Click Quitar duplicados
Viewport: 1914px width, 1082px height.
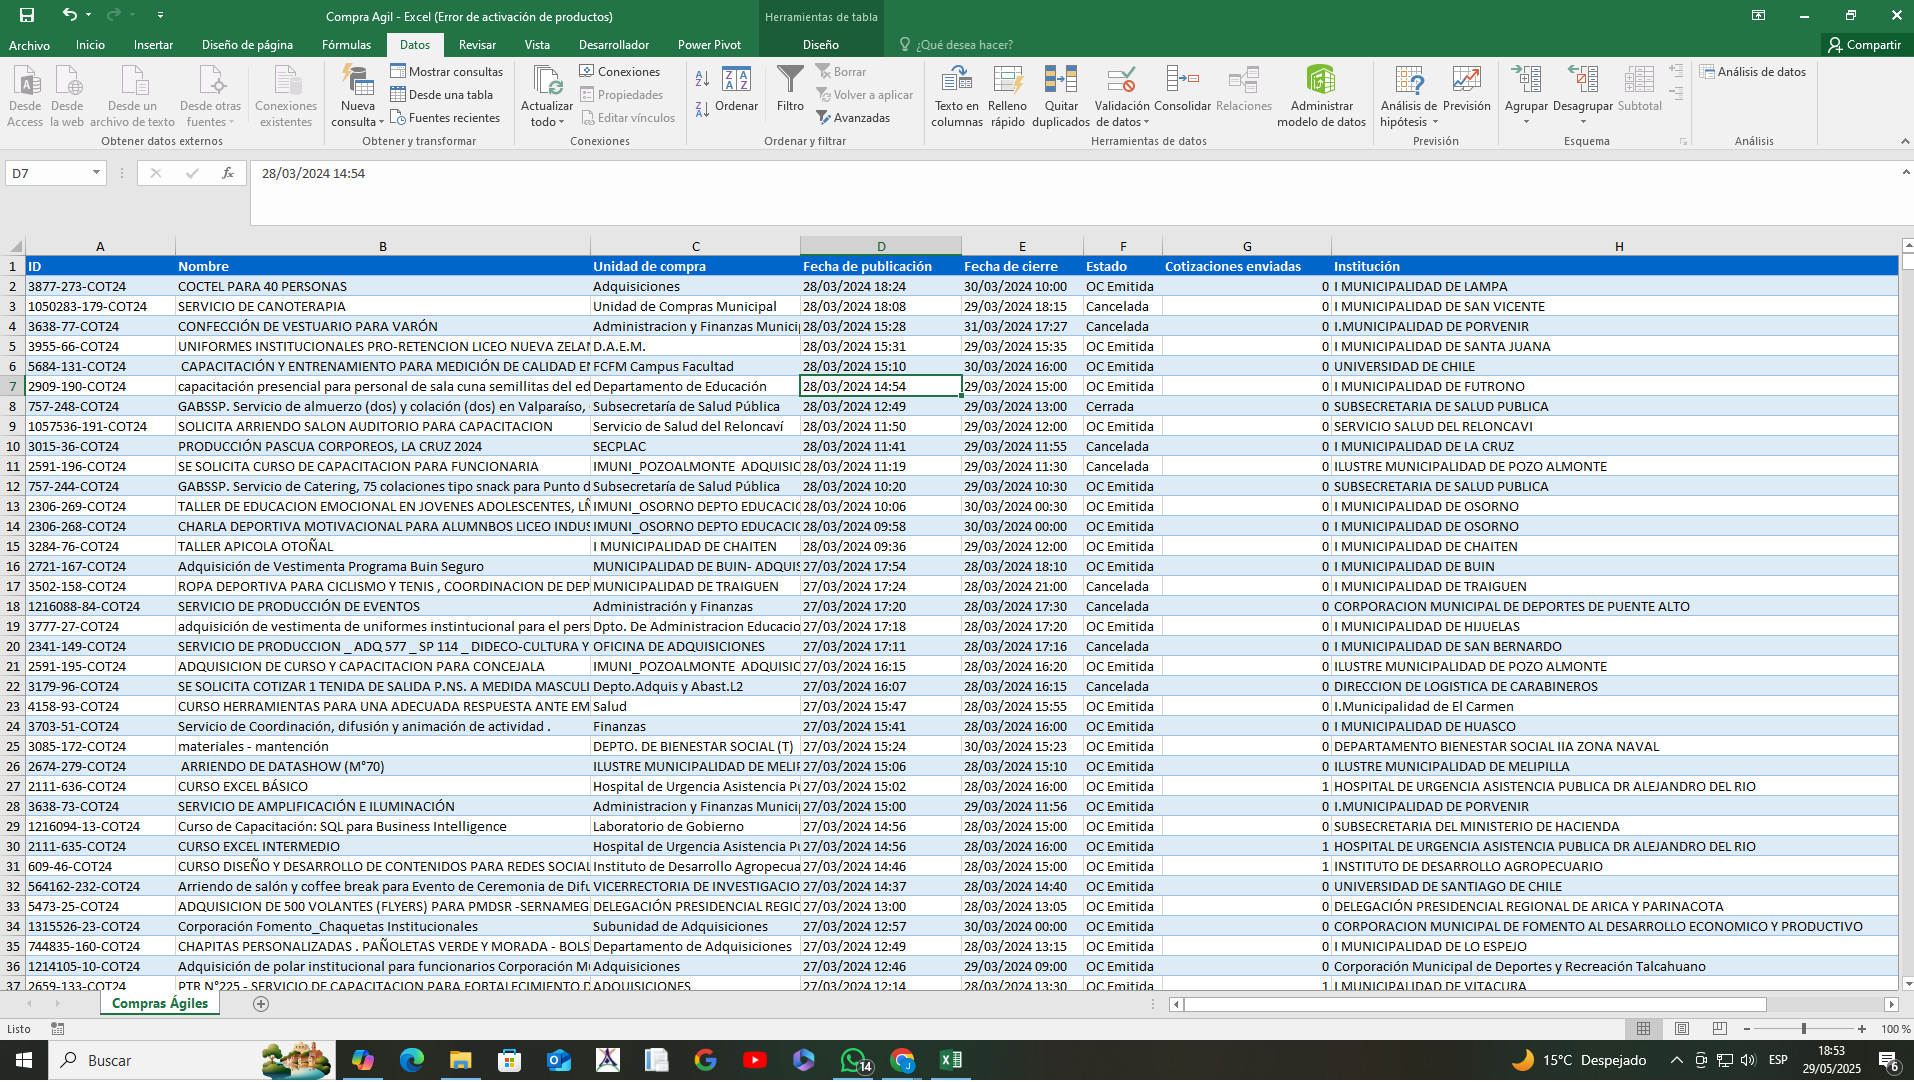point(1061,96)
